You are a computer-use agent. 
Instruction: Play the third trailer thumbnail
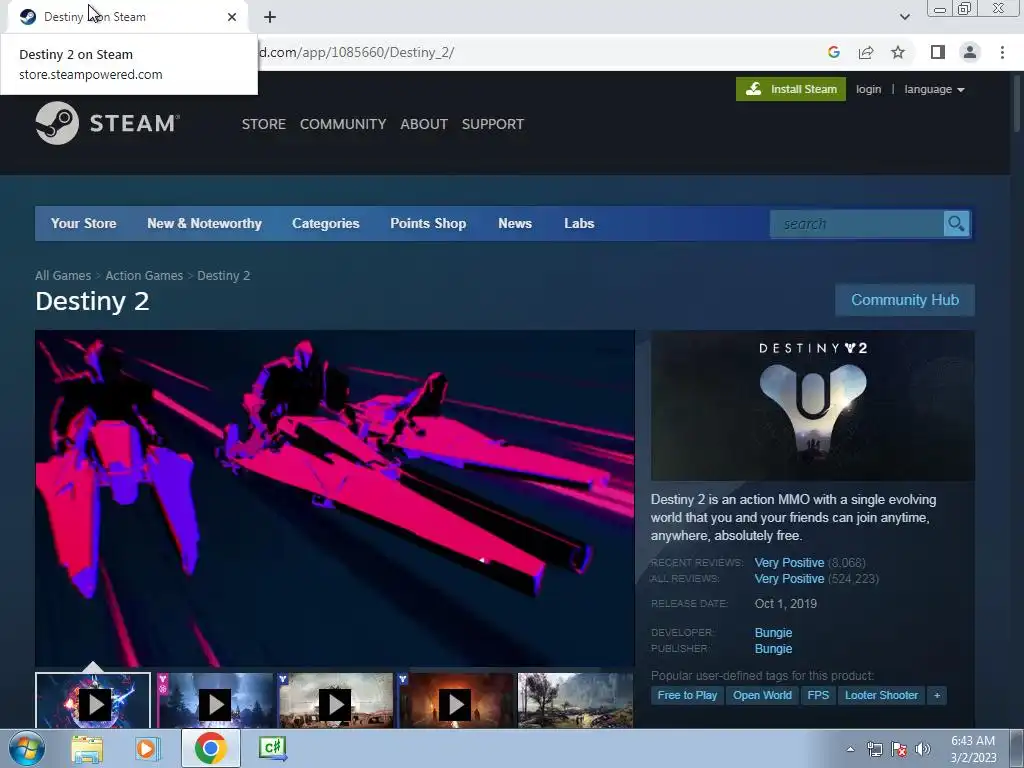pyautogui.click(x=336, y=701)
